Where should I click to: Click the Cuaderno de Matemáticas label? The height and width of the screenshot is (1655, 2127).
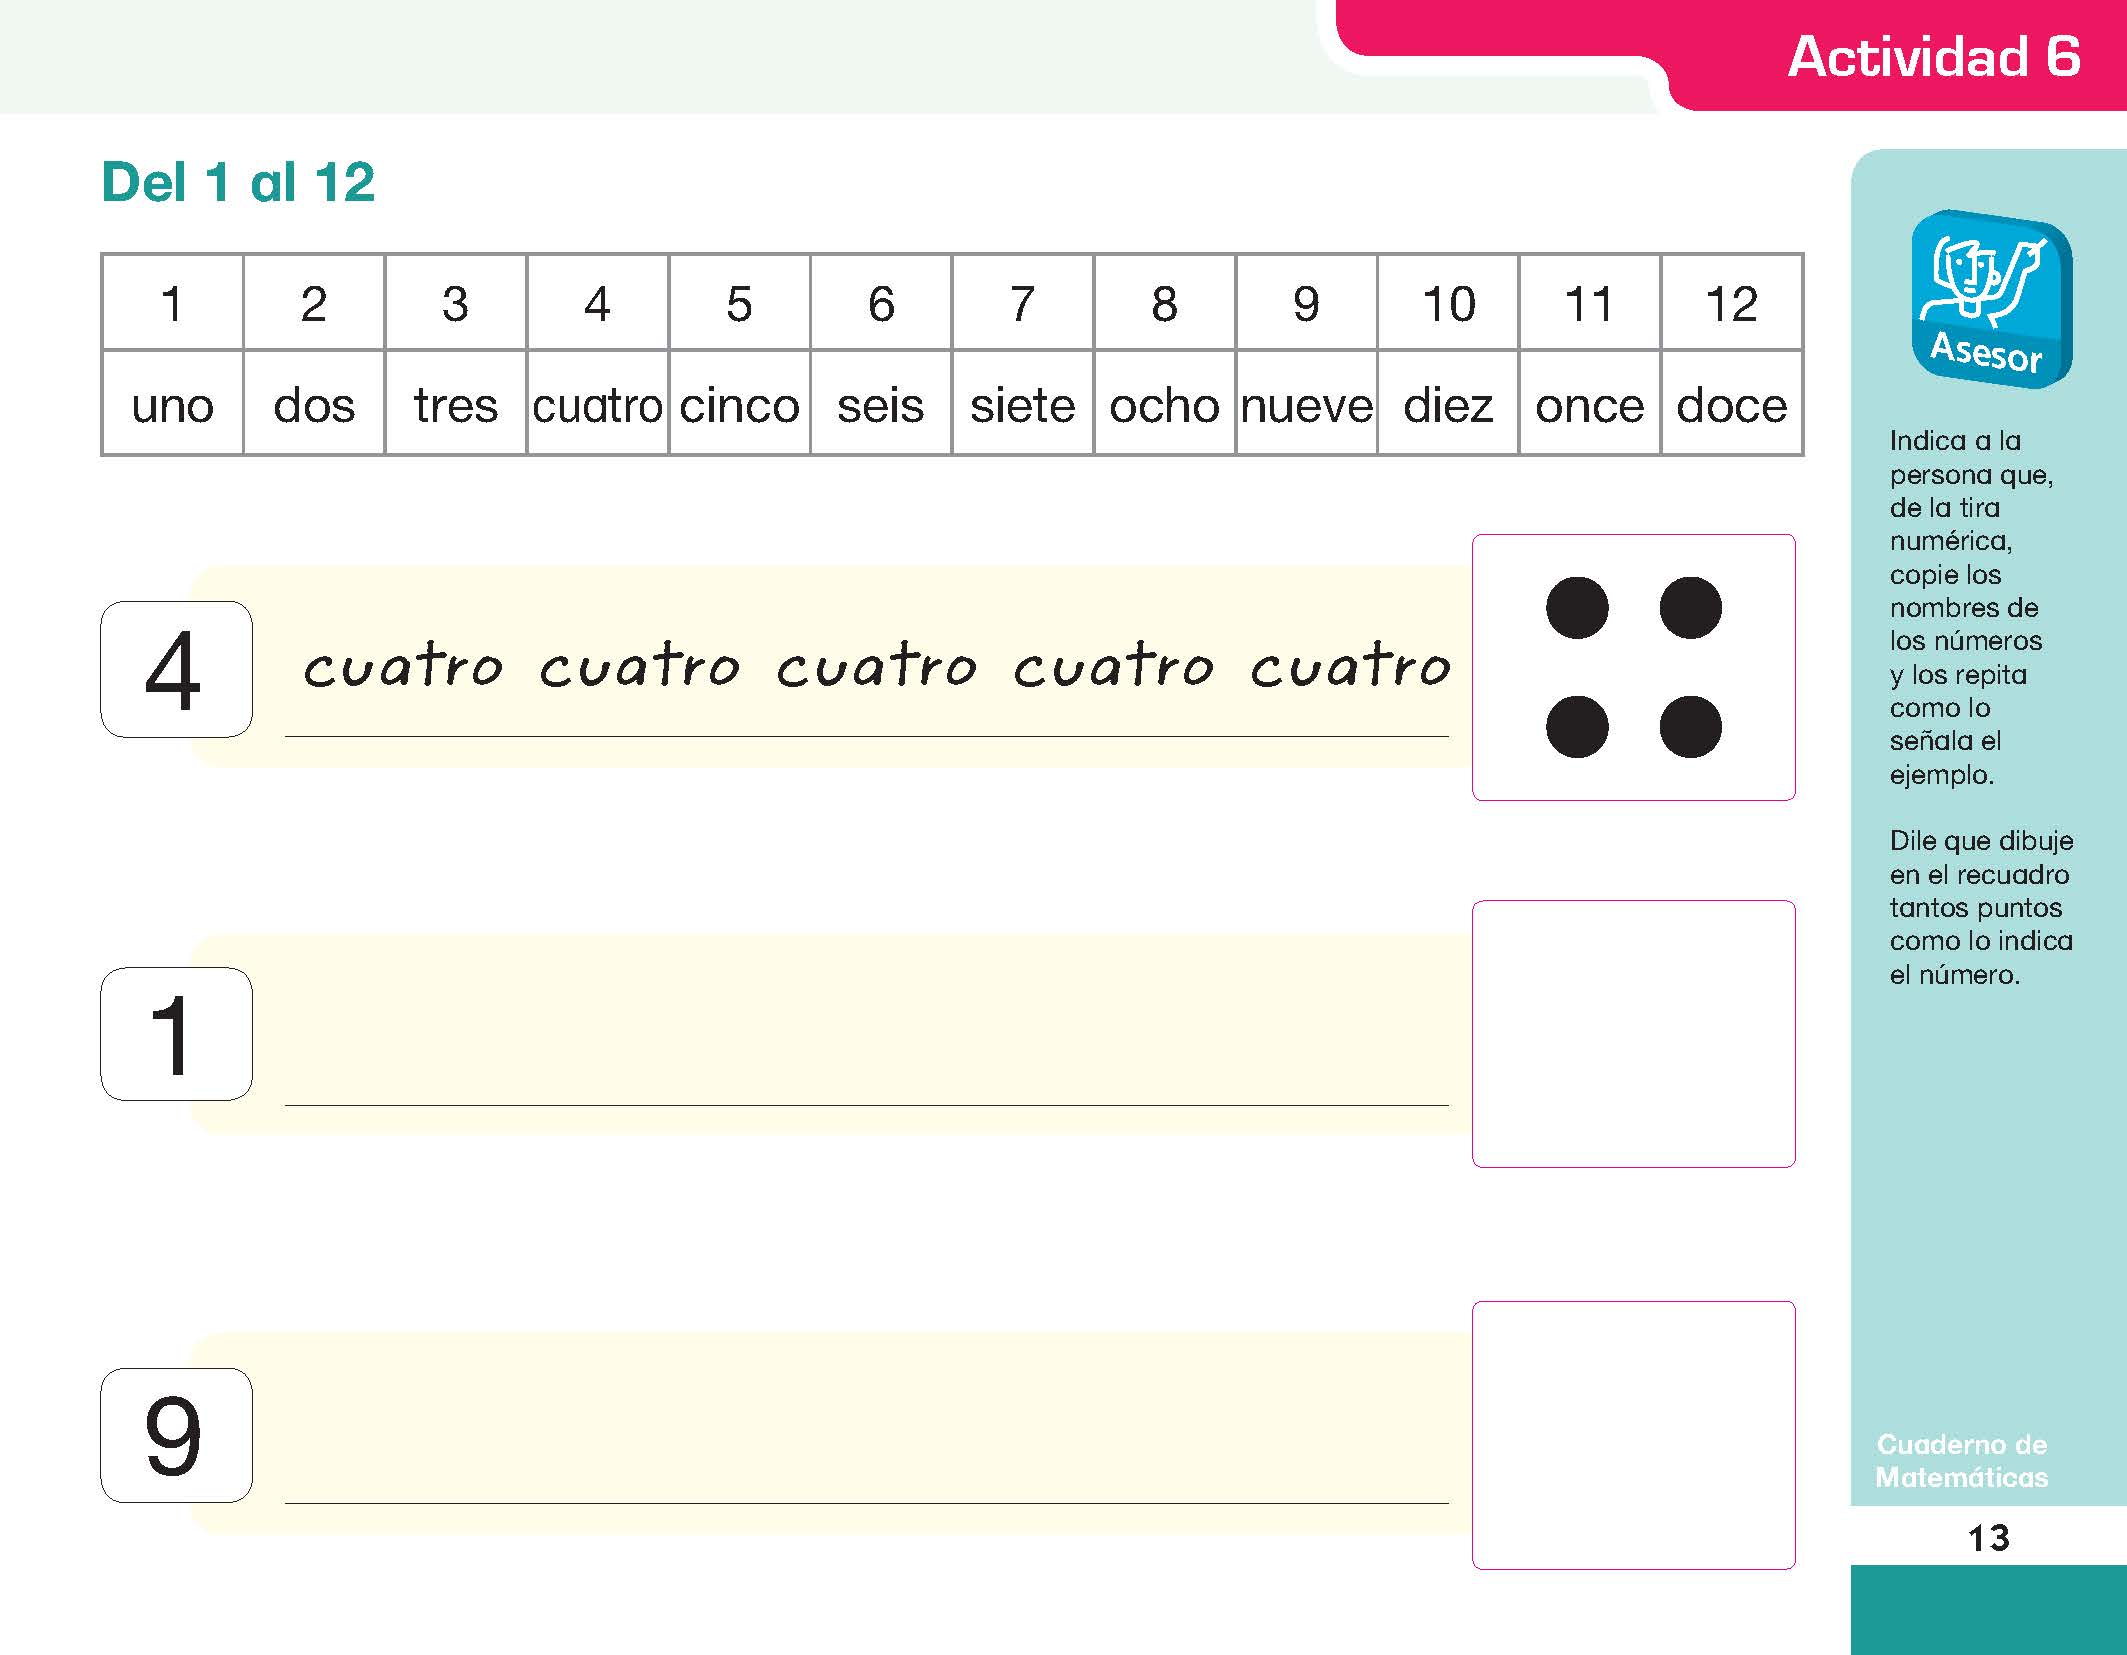click(x=1961, y=1461)
